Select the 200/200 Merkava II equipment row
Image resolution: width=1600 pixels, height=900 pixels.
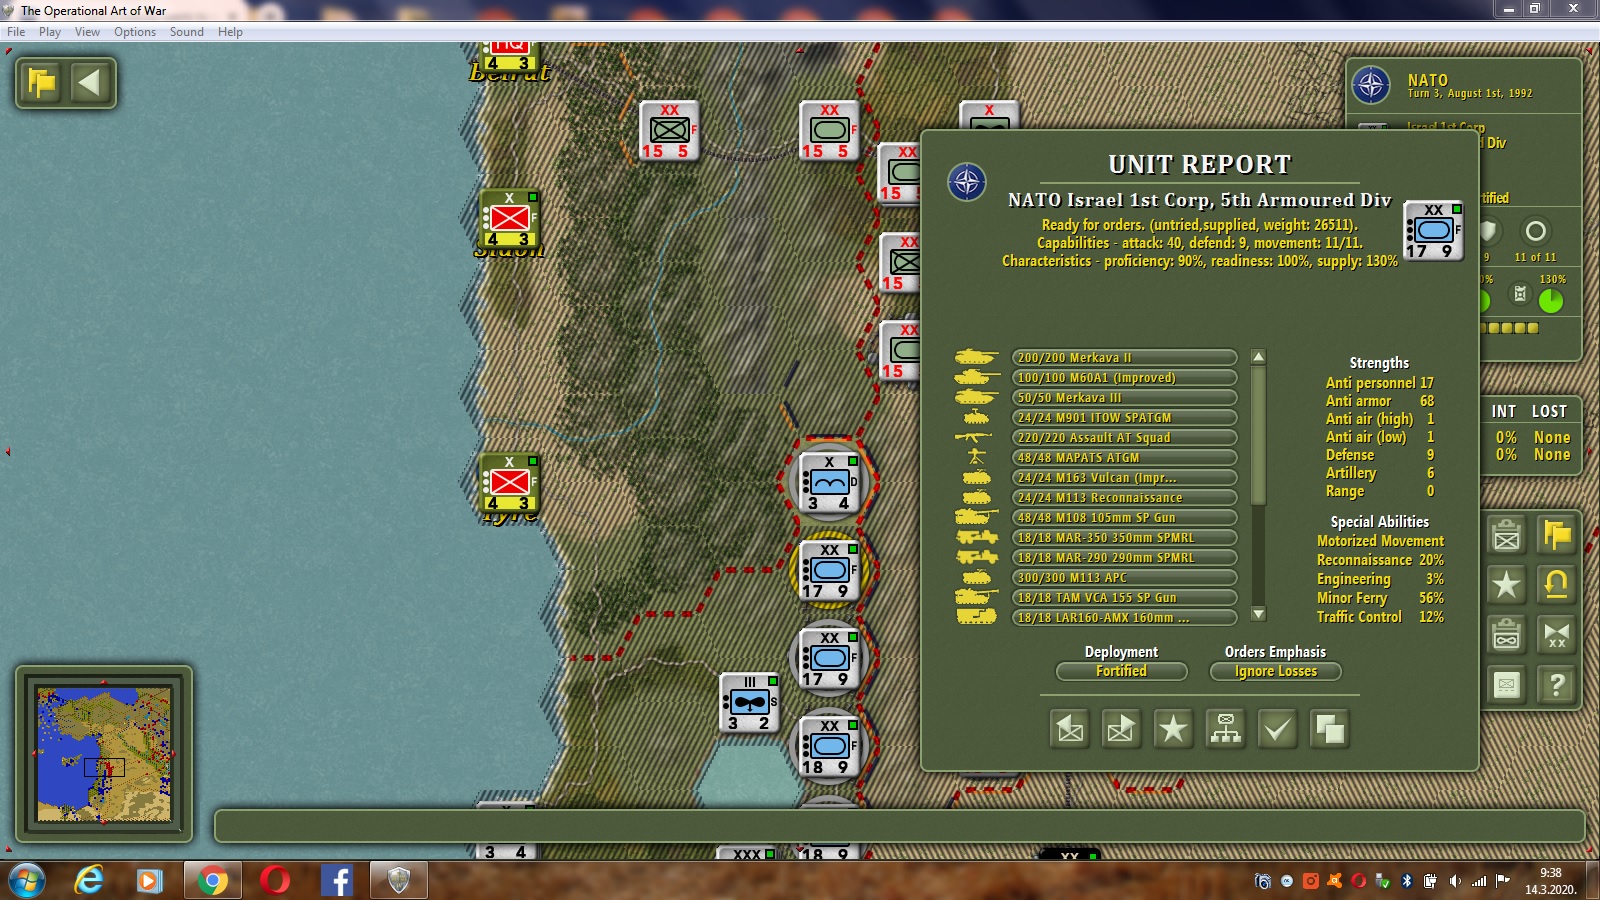(1124, 357)
